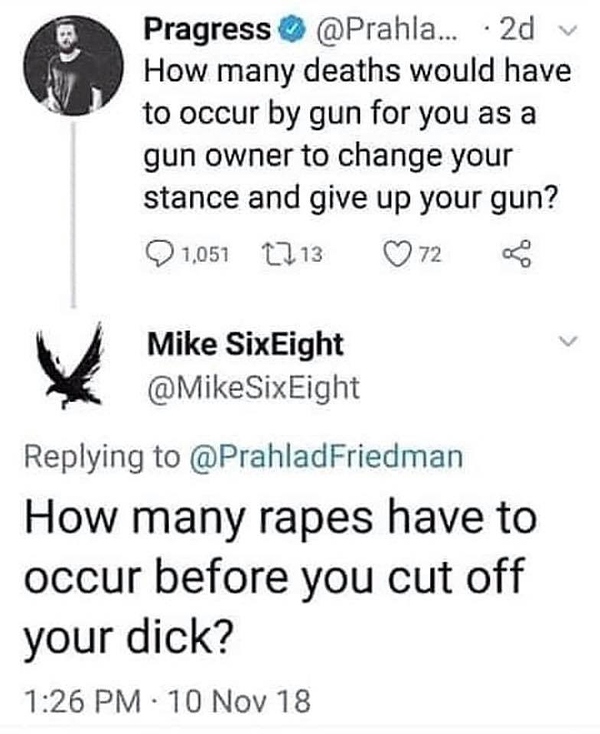Click the Mike SixEight display name
Viewport: 600px width, 734px height.
tap(245, 345)
